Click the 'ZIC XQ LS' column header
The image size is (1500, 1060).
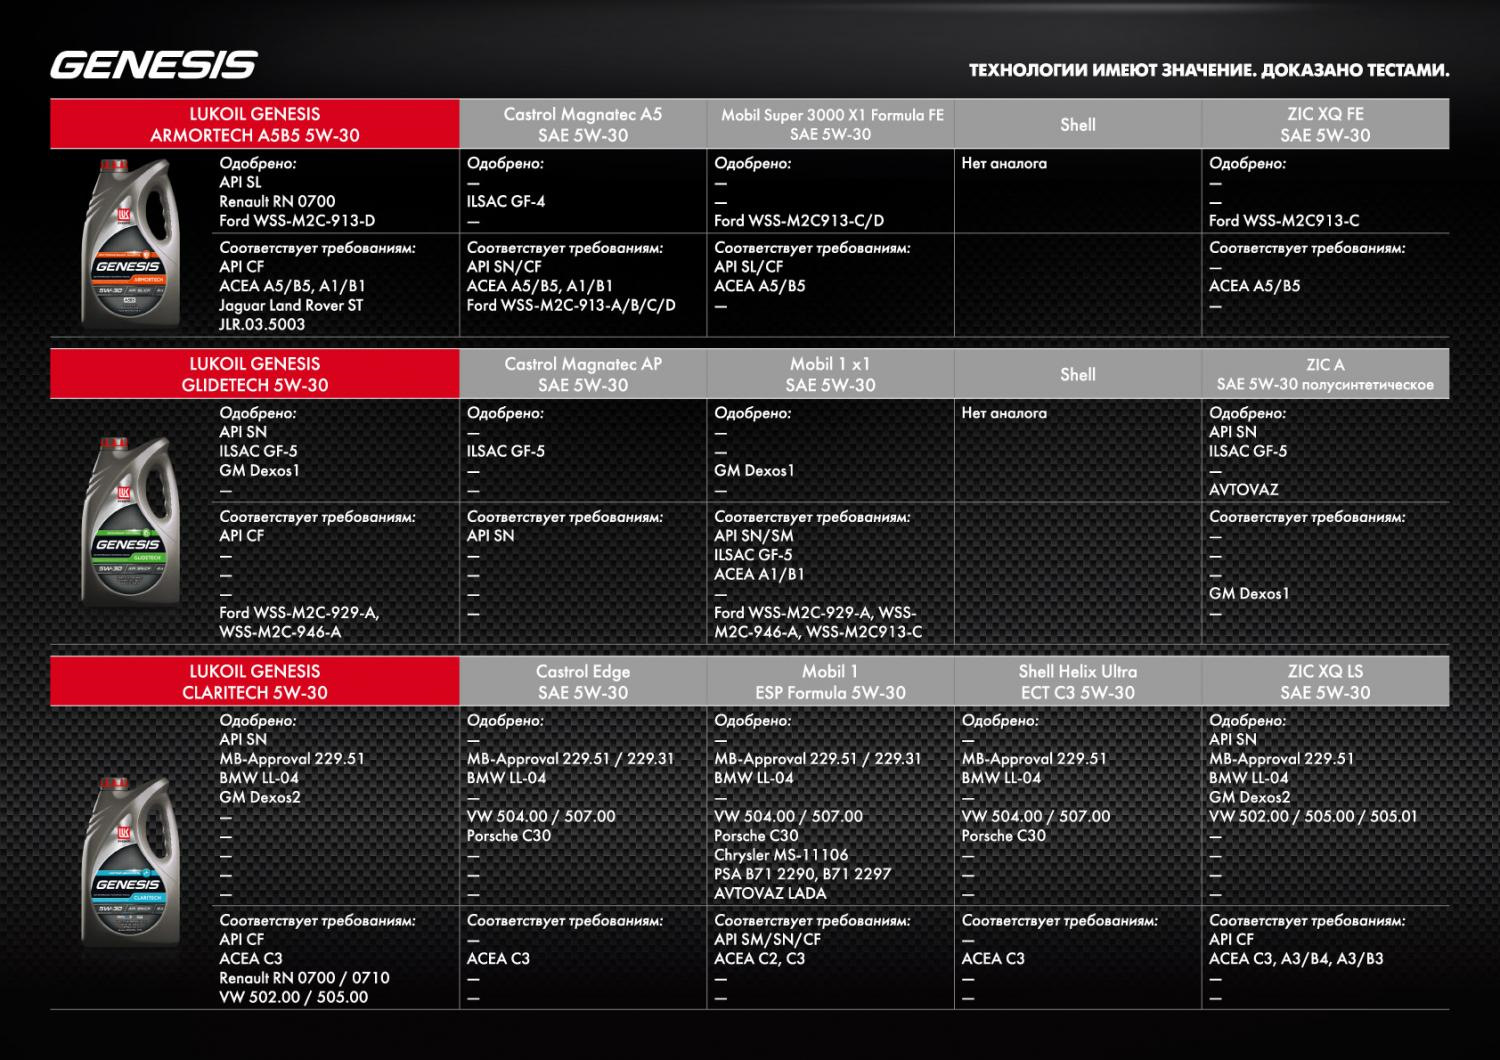click(1325, 682)
